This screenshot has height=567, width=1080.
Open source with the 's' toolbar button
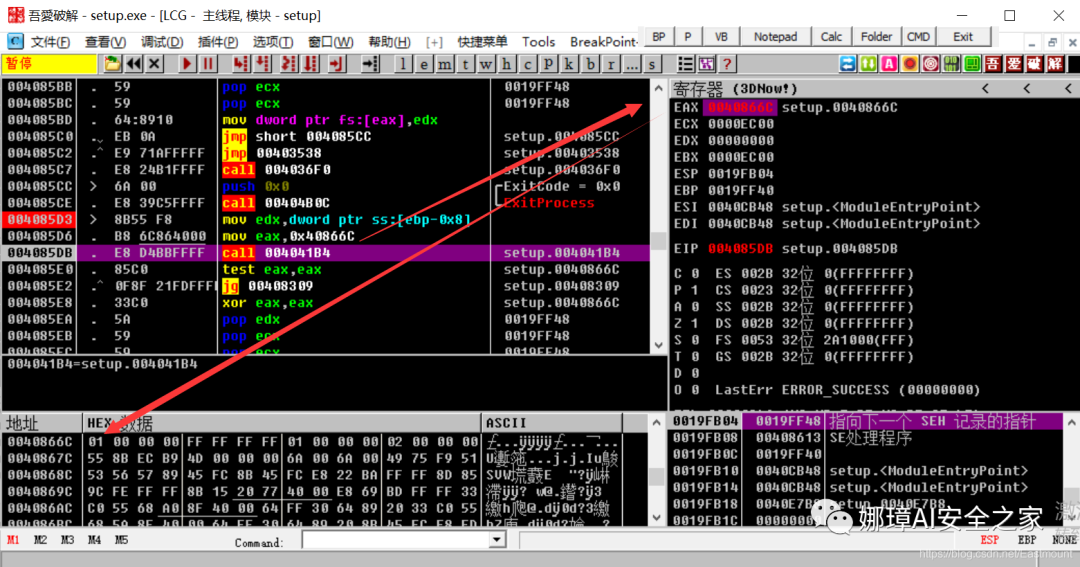(x=652, y=64)
